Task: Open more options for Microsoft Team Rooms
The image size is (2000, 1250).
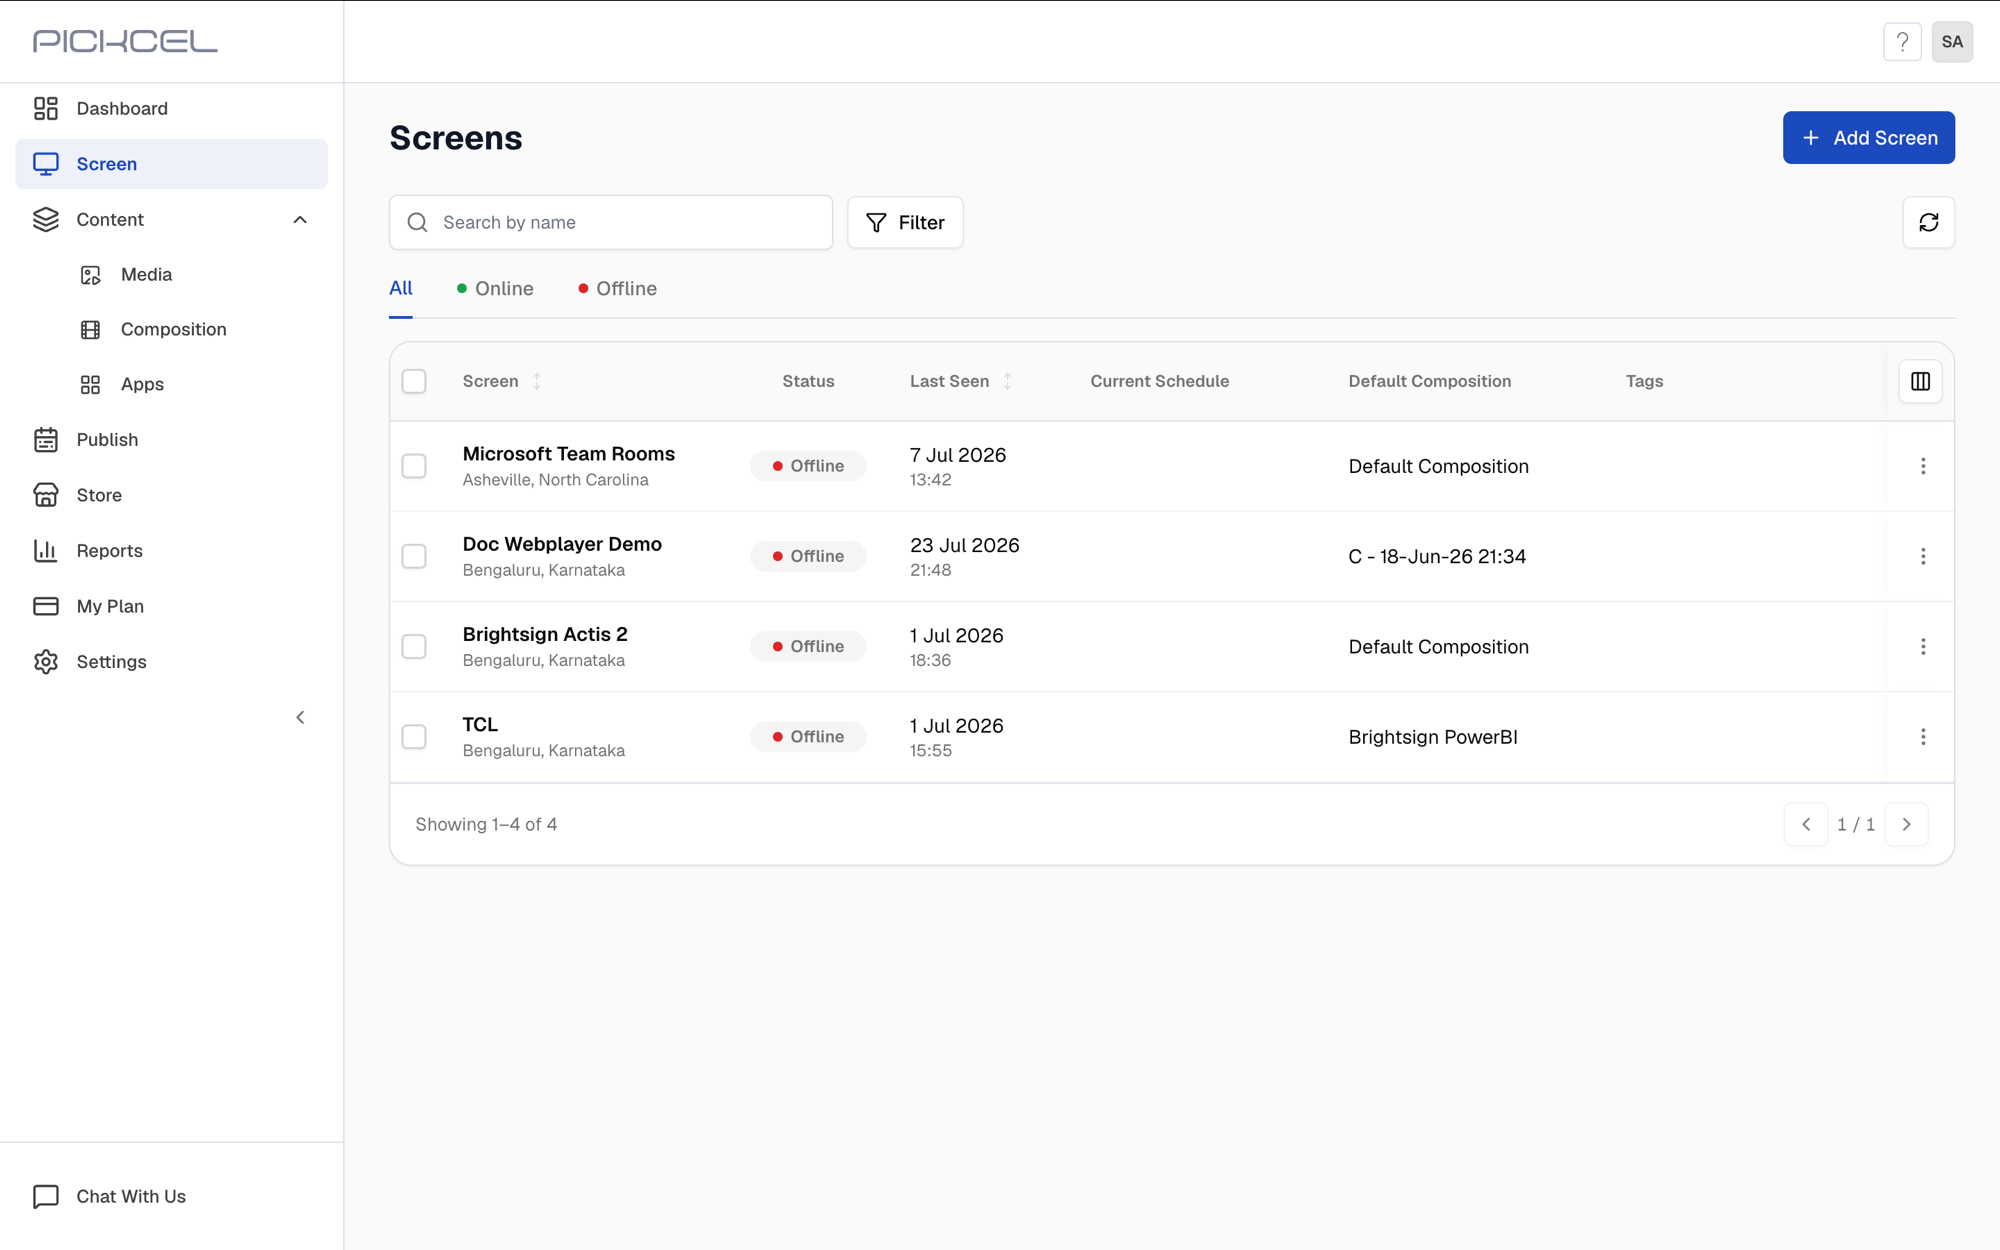Action: click(x=1922, y=466)
